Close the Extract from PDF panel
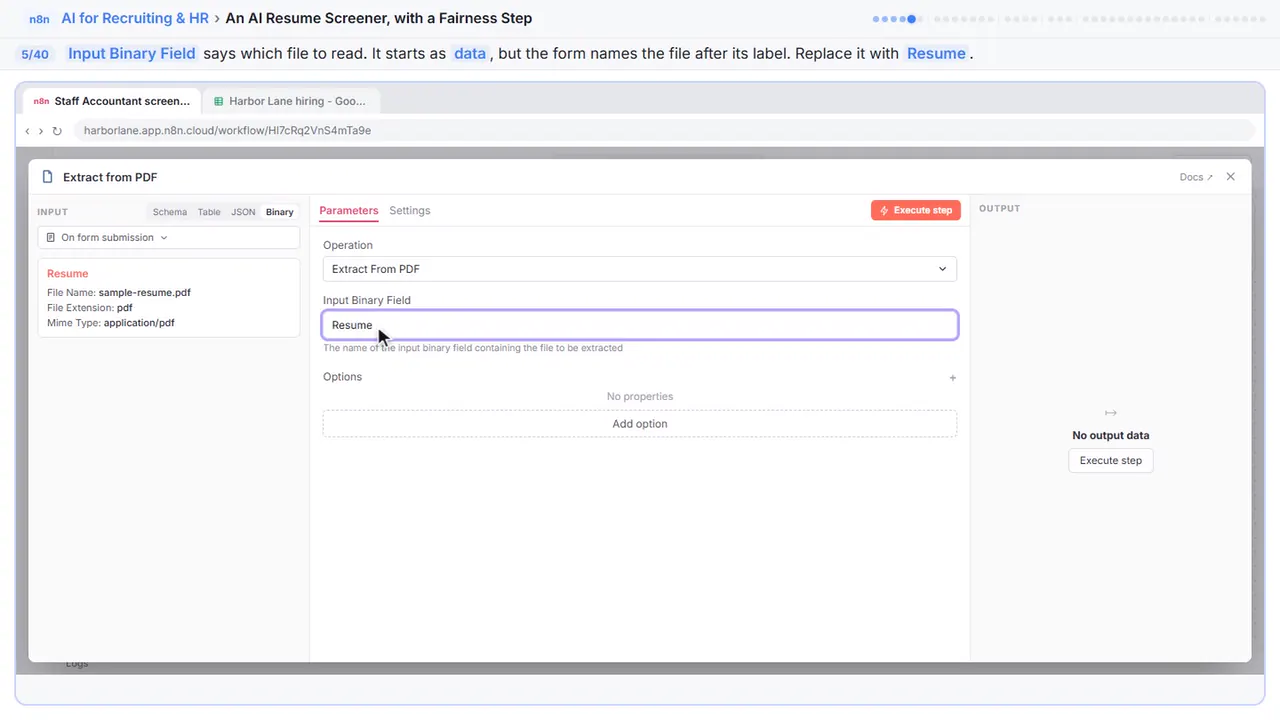The width and height of the screenshot is (1280, 720). click(x=1231, y=177)
